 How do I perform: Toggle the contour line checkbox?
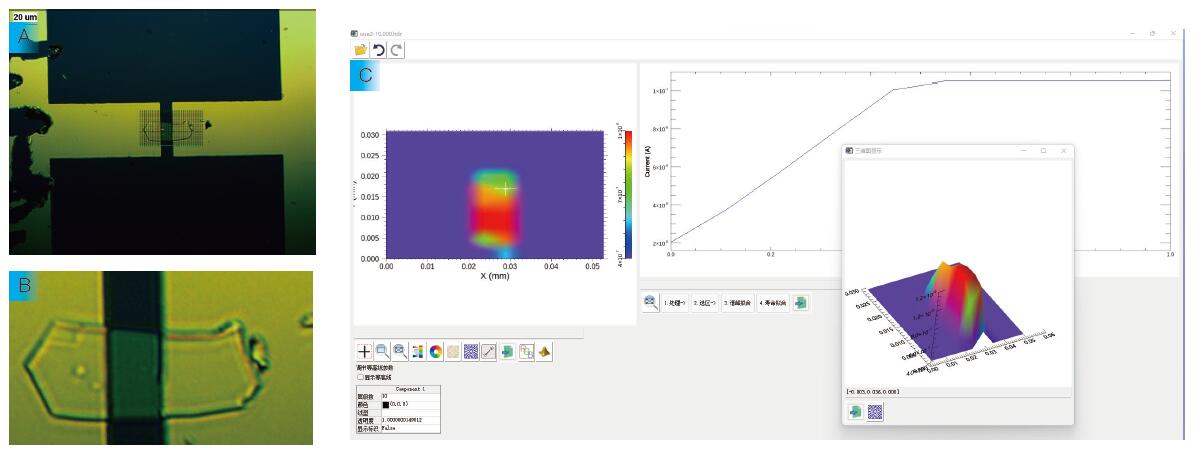coord(361,377)
